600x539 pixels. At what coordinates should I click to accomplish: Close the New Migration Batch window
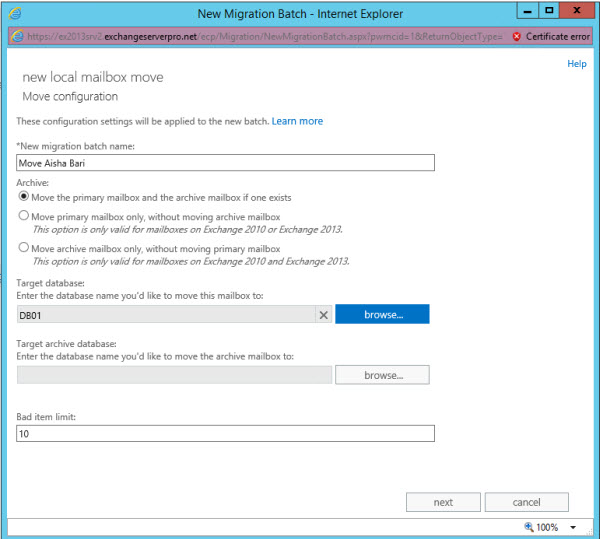coord(578,12)
